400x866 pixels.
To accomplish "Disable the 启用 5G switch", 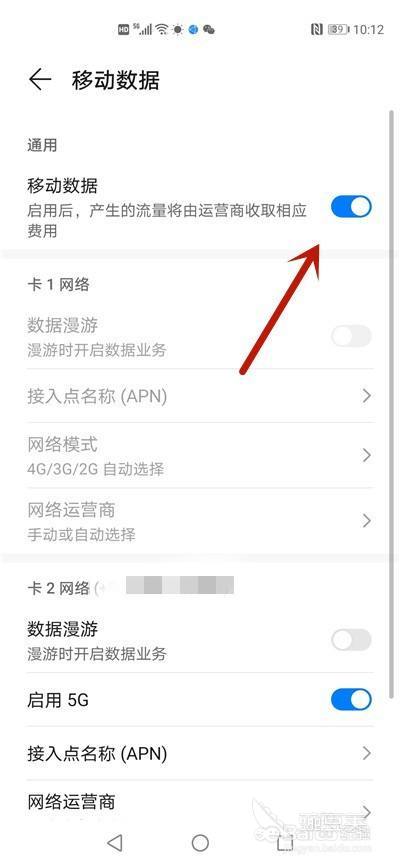I will [351, 700].
